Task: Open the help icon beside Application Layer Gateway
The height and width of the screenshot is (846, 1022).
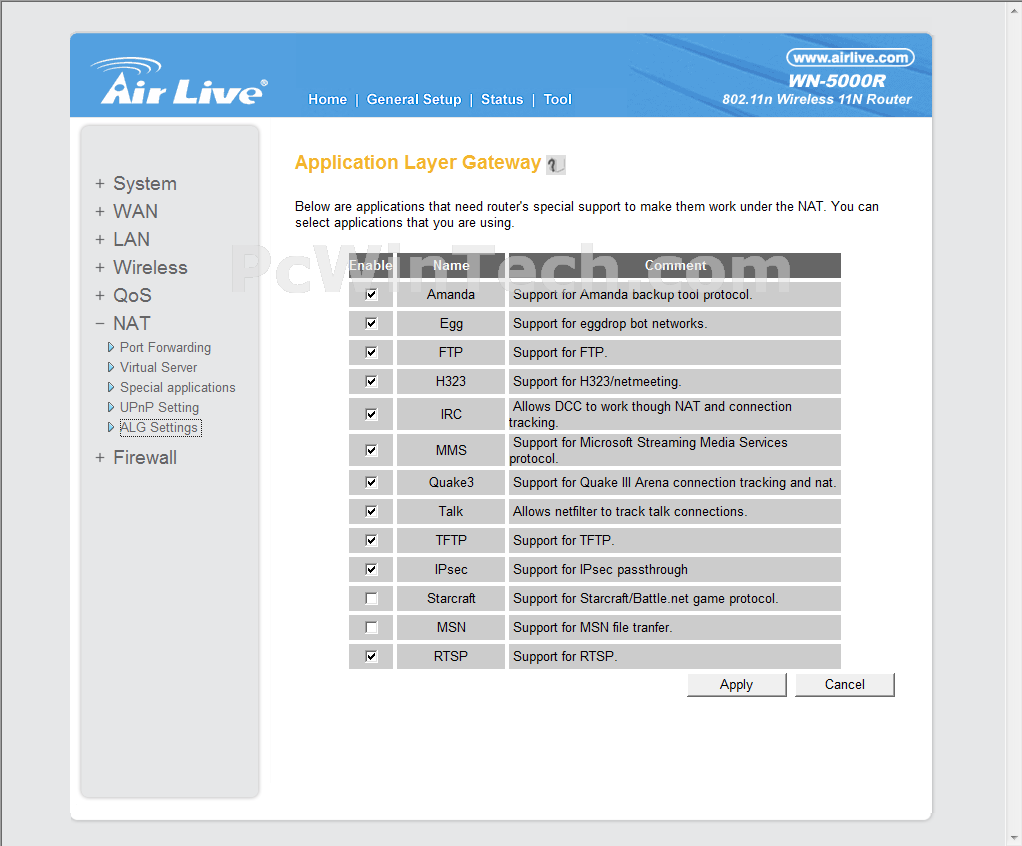Action: 555,164
